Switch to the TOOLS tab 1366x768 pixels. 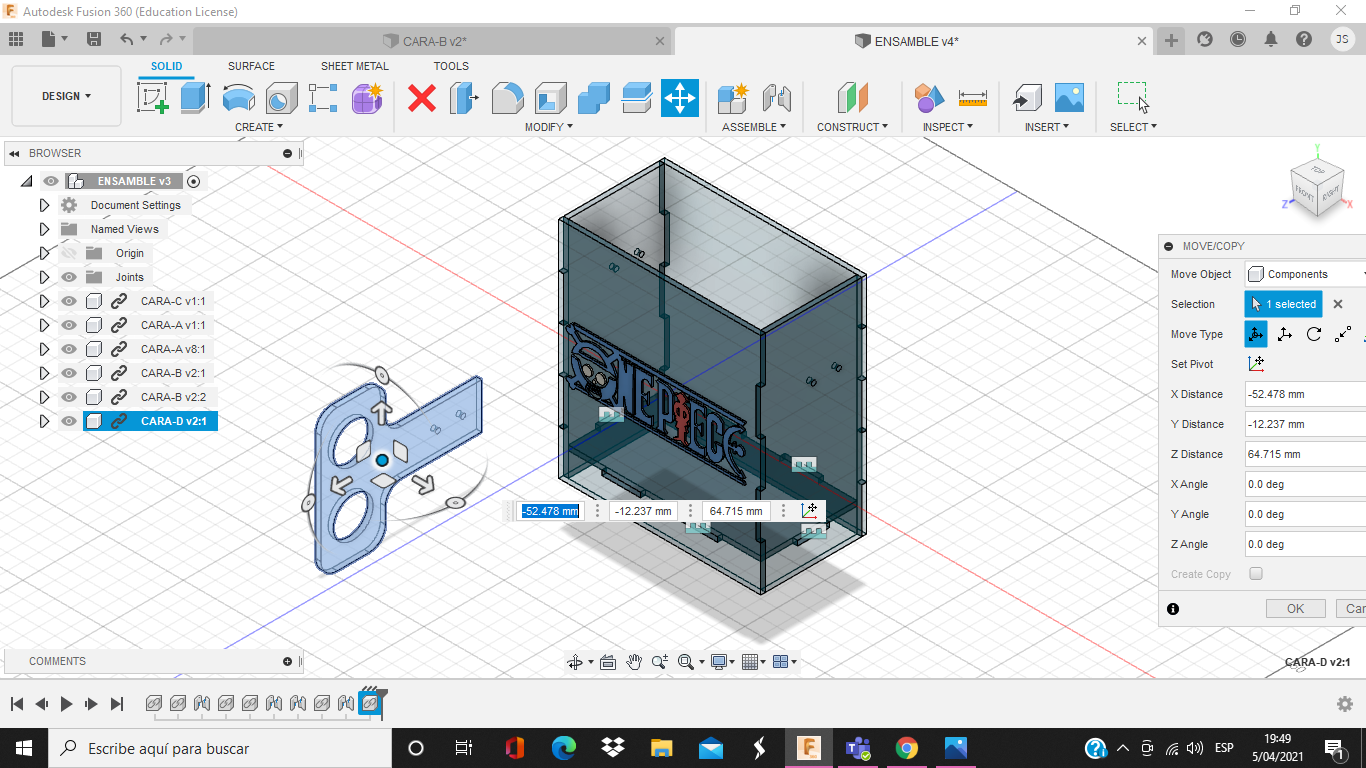(x=451, y=66)
